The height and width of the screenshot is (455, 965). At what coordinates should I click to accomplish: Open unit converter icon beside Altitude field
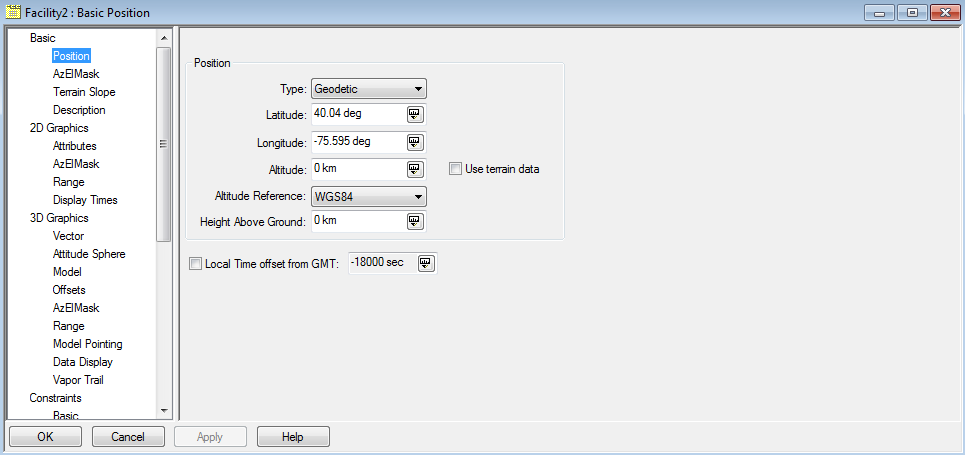coord(415,169)
